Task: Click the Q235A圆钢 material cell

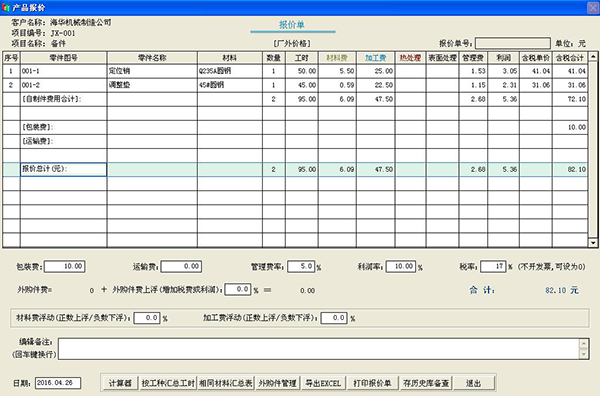Action: [230, 71]
